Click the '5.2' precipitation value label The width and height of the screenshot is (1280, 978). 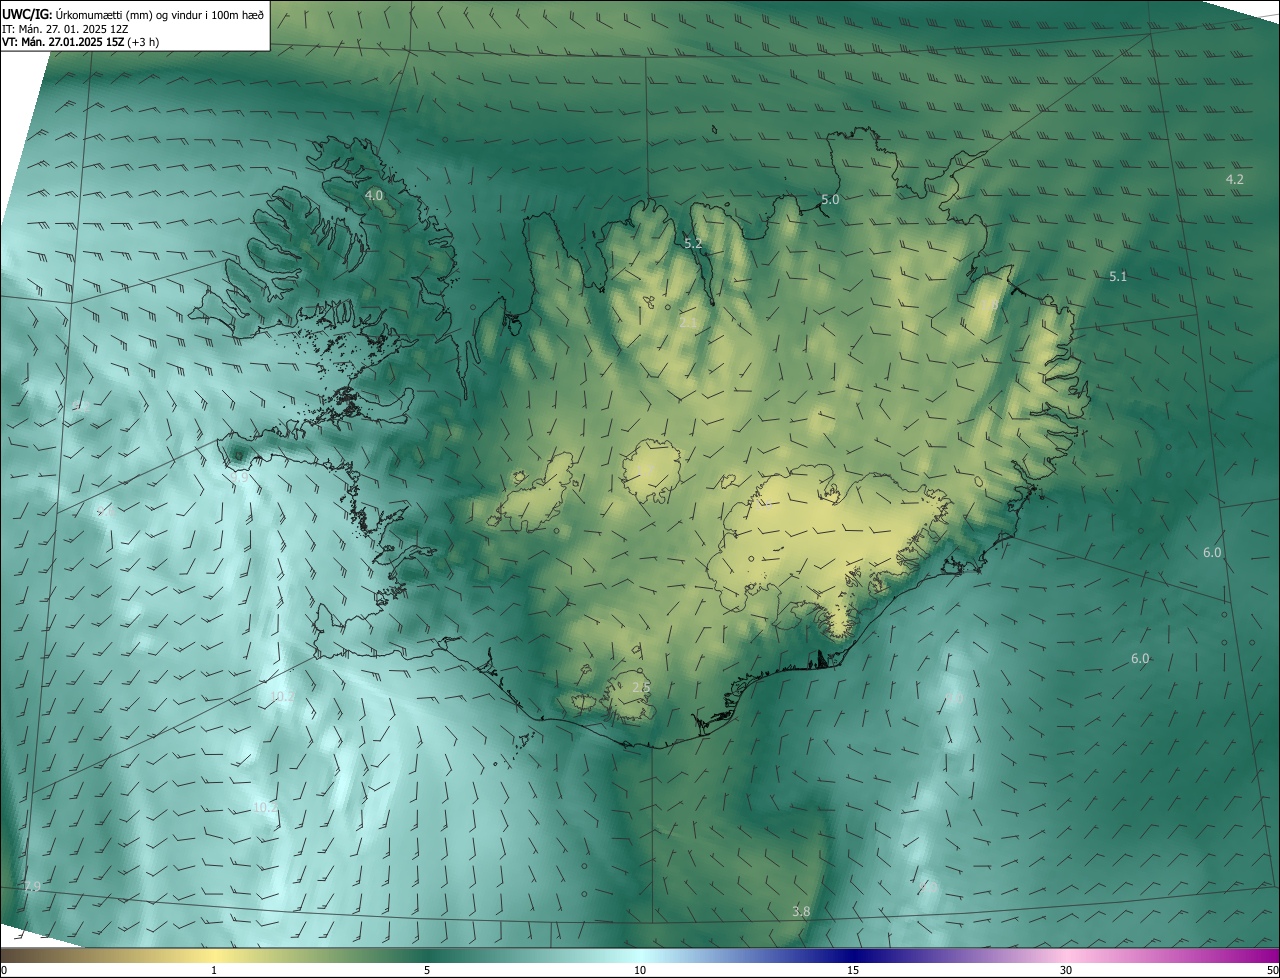(693, 243)
